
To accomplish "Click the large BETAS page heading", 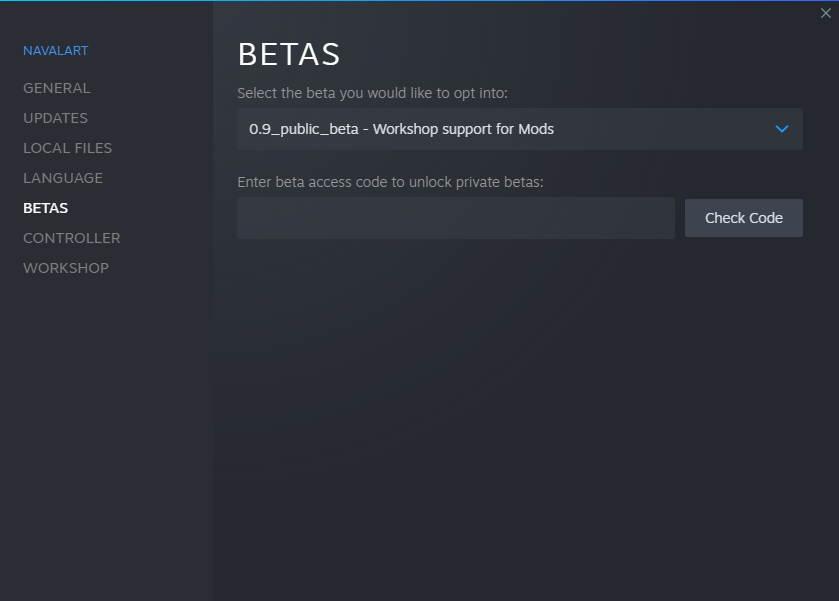I will click(289, 54).
